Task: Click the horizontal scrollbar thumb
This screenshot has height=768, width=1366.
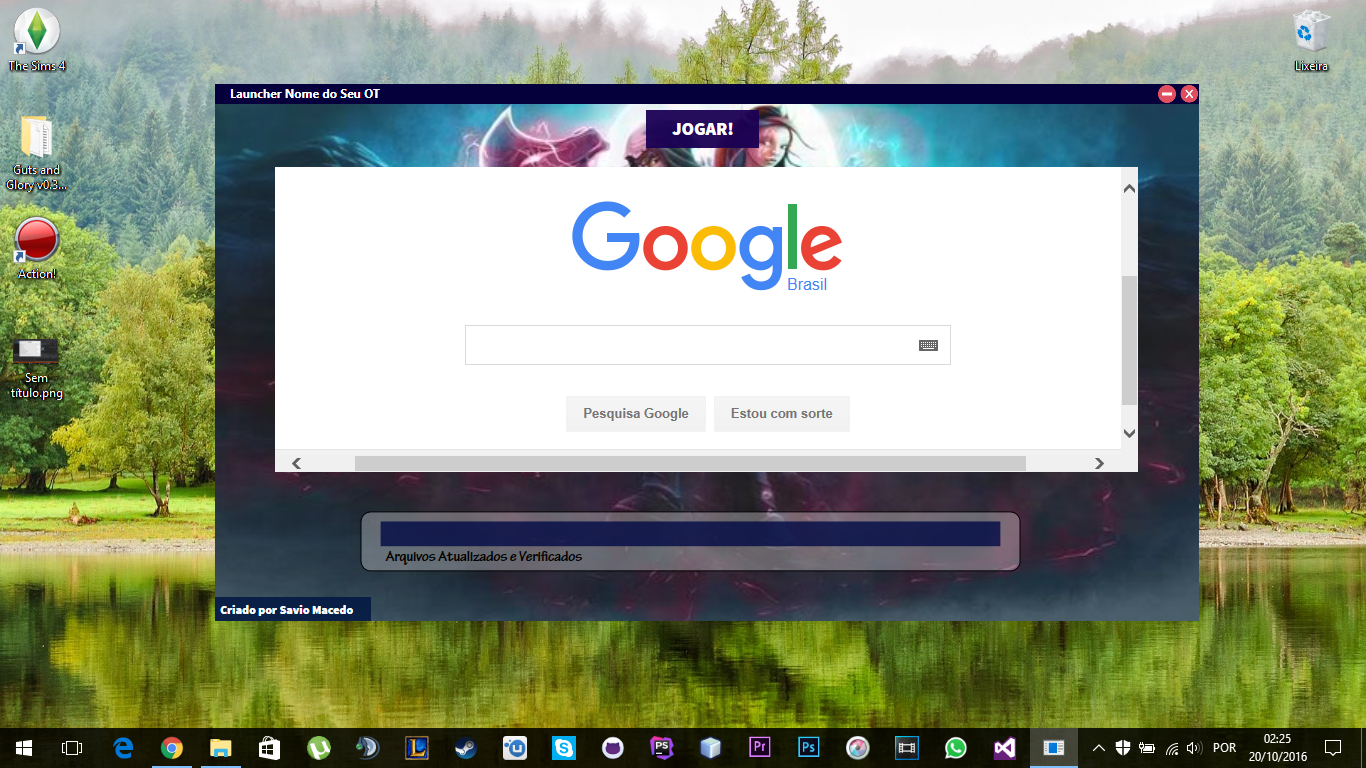Action: tap(690, 463)
